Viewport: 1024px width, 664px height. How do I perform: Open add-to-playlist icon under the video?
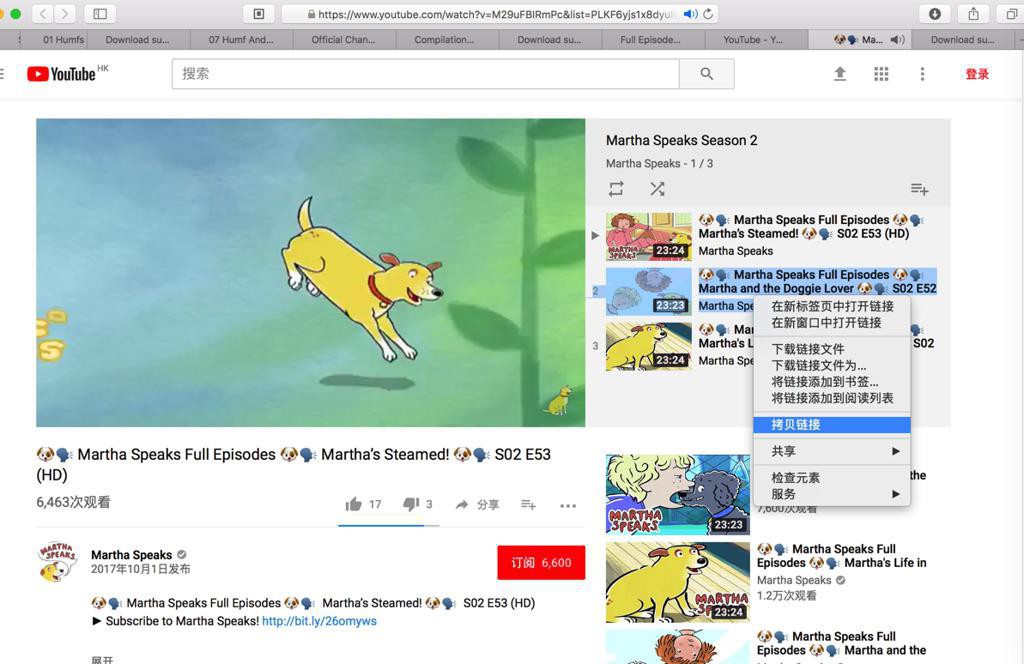point(528,504)
